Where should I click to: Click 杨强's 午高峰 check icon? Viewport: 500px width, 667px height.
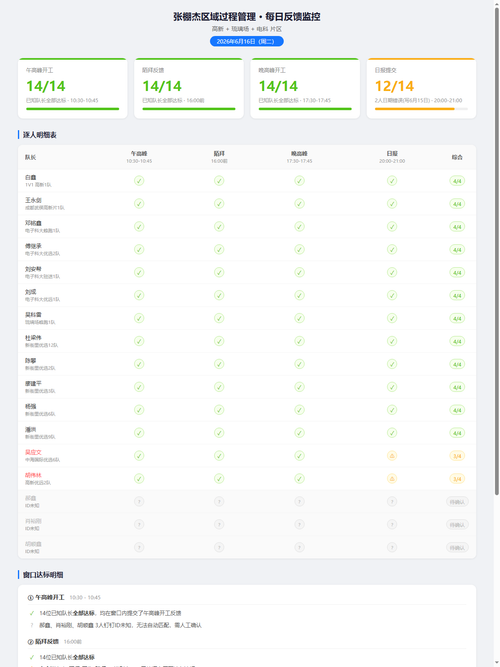(x=139, y=410)
